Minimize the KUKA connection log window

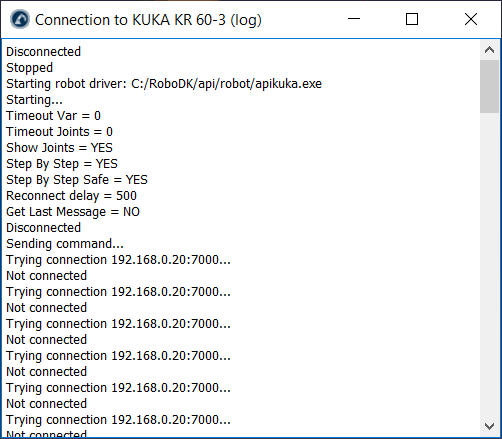[354, 19]
